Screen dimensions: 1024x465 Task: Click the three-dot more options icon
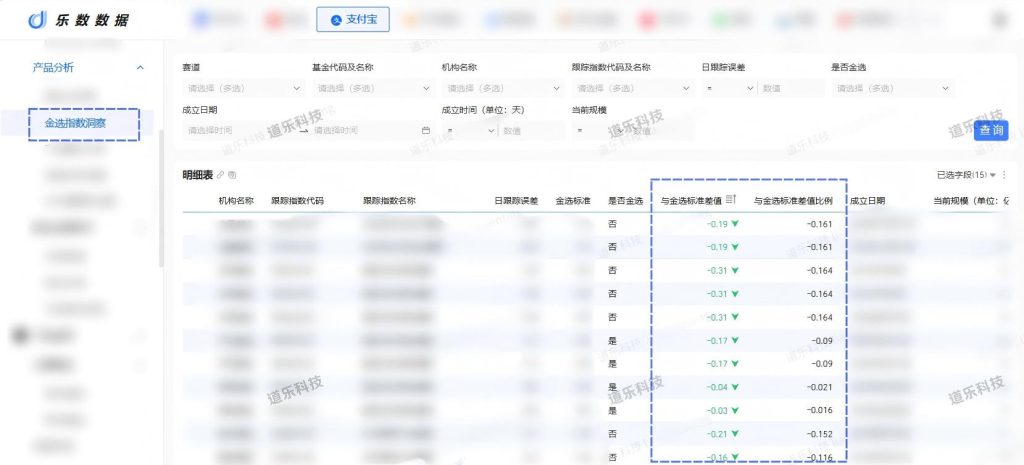click(x=1005, y=175)
